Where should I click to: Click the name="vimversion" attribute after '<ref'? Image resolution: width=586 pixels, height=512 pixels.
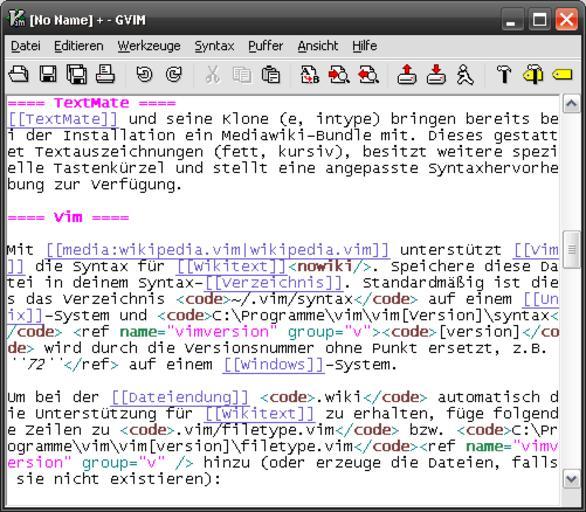(x=199, y=332)
